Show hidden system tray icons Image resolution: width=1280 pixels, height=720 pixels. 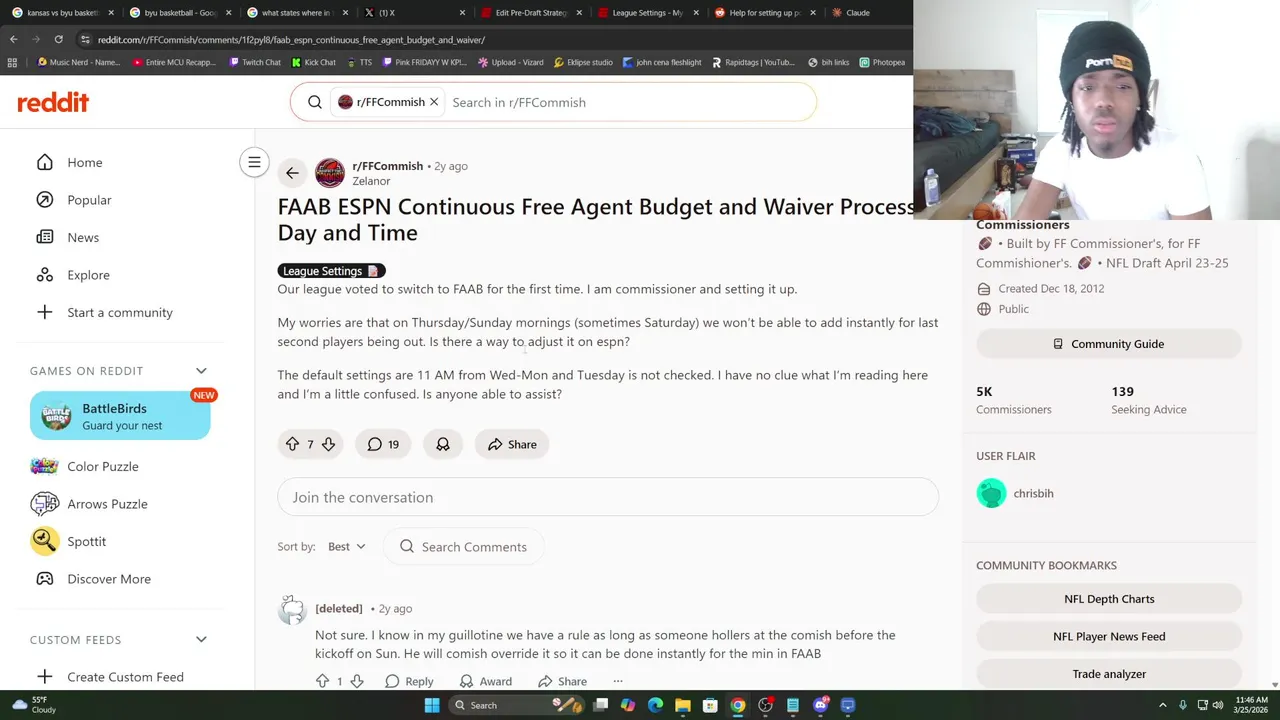click(x=1163, y=705)
